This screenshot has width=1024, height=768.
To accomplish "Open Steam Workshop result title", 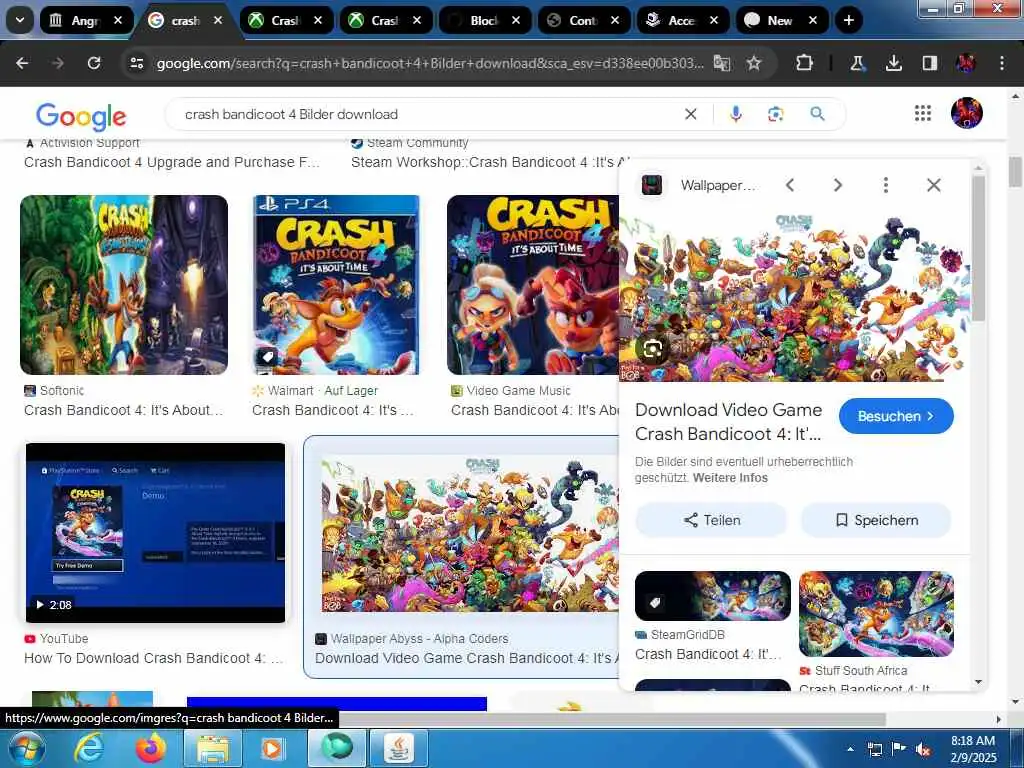I will [490, 162].
